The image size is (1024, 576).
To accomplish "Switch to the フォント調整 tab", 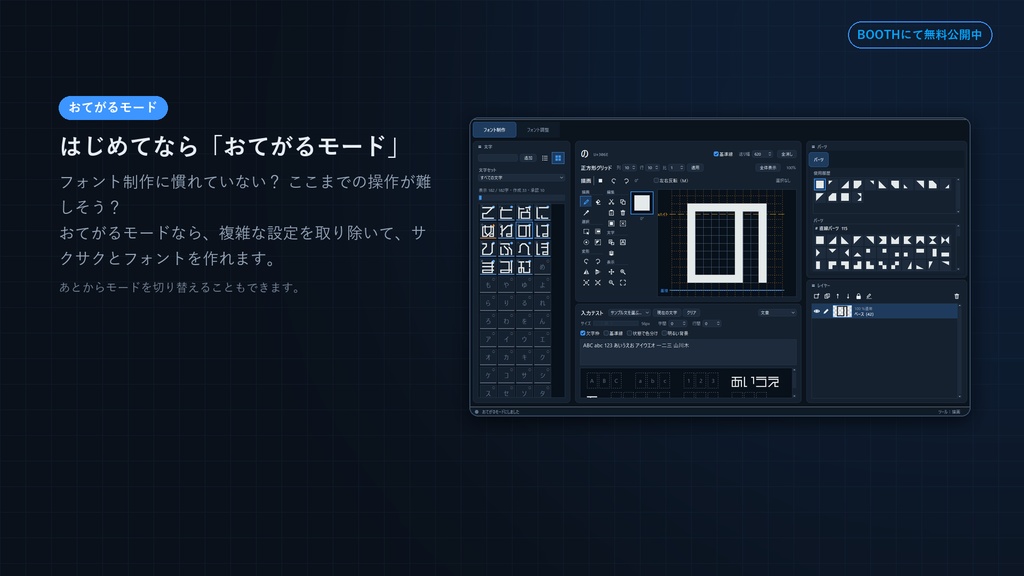I will coord(538,129).
